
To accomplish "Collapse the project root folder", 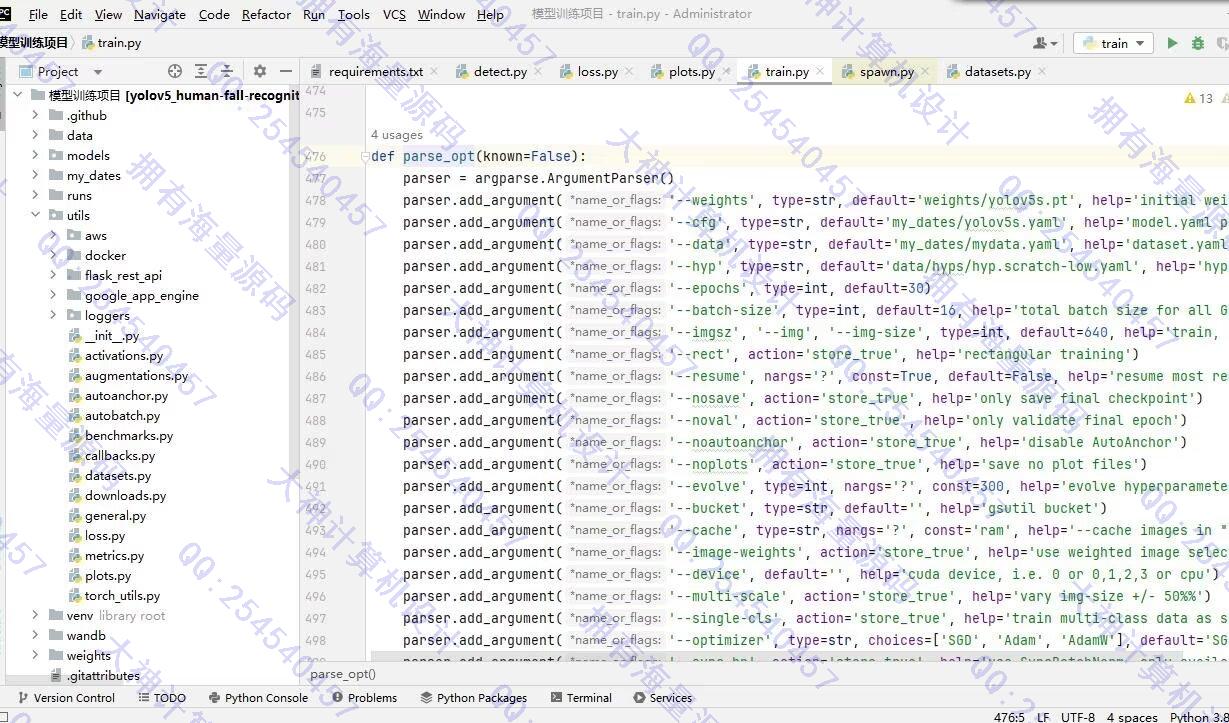I will coord(17,95).
